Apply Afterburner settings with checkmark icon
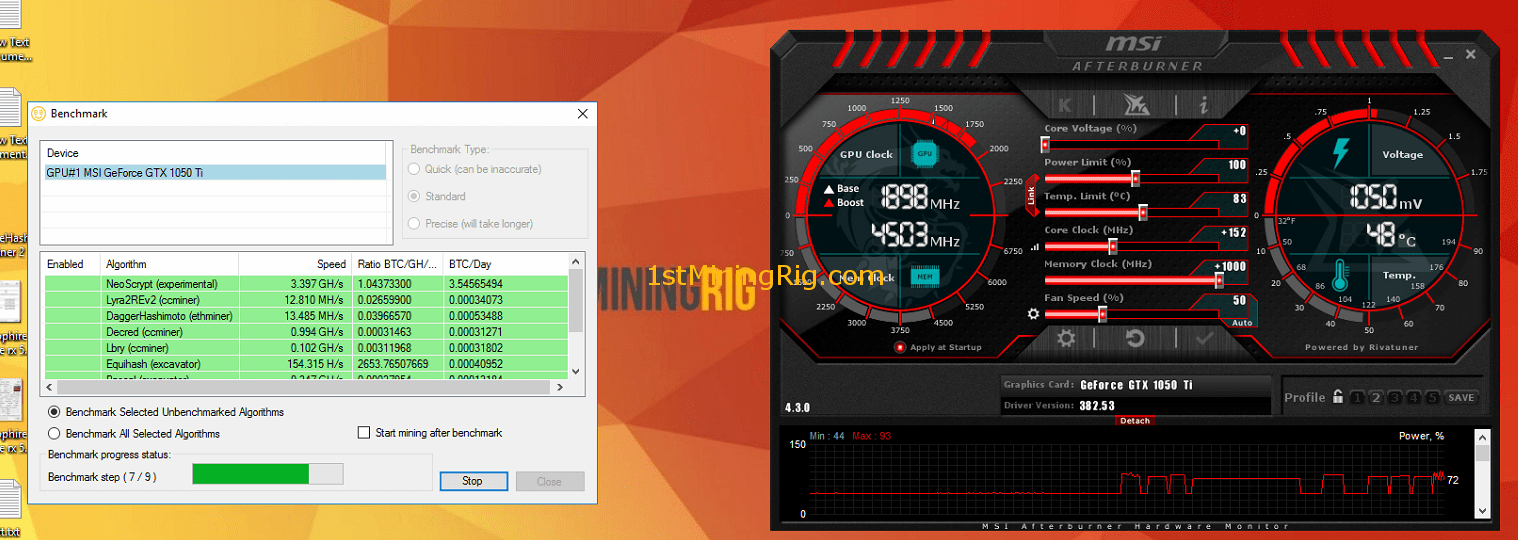The width and height of the screenshot is (1518, 540). [1204, 338]
